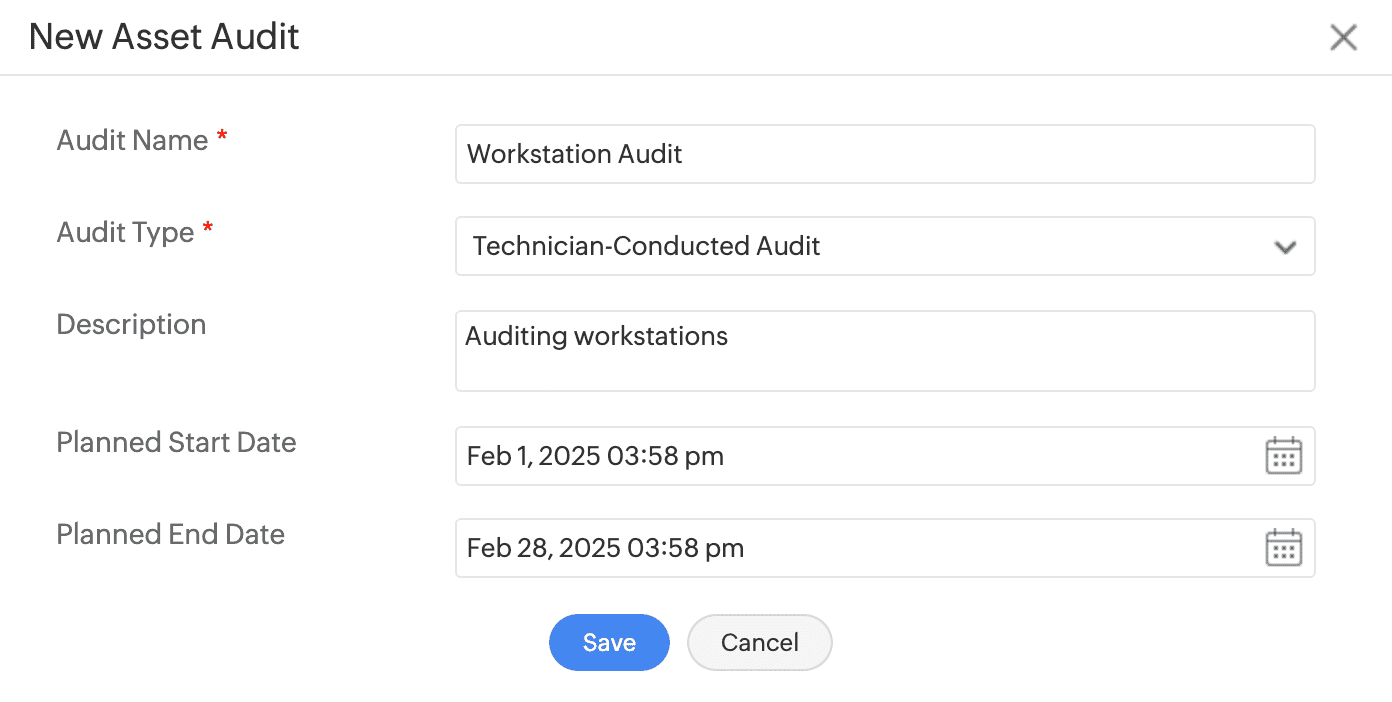Viewport: 1392px width, 702px height.
Task: Click the red asterisk beside Audit Name
Action: coord(222,139)
